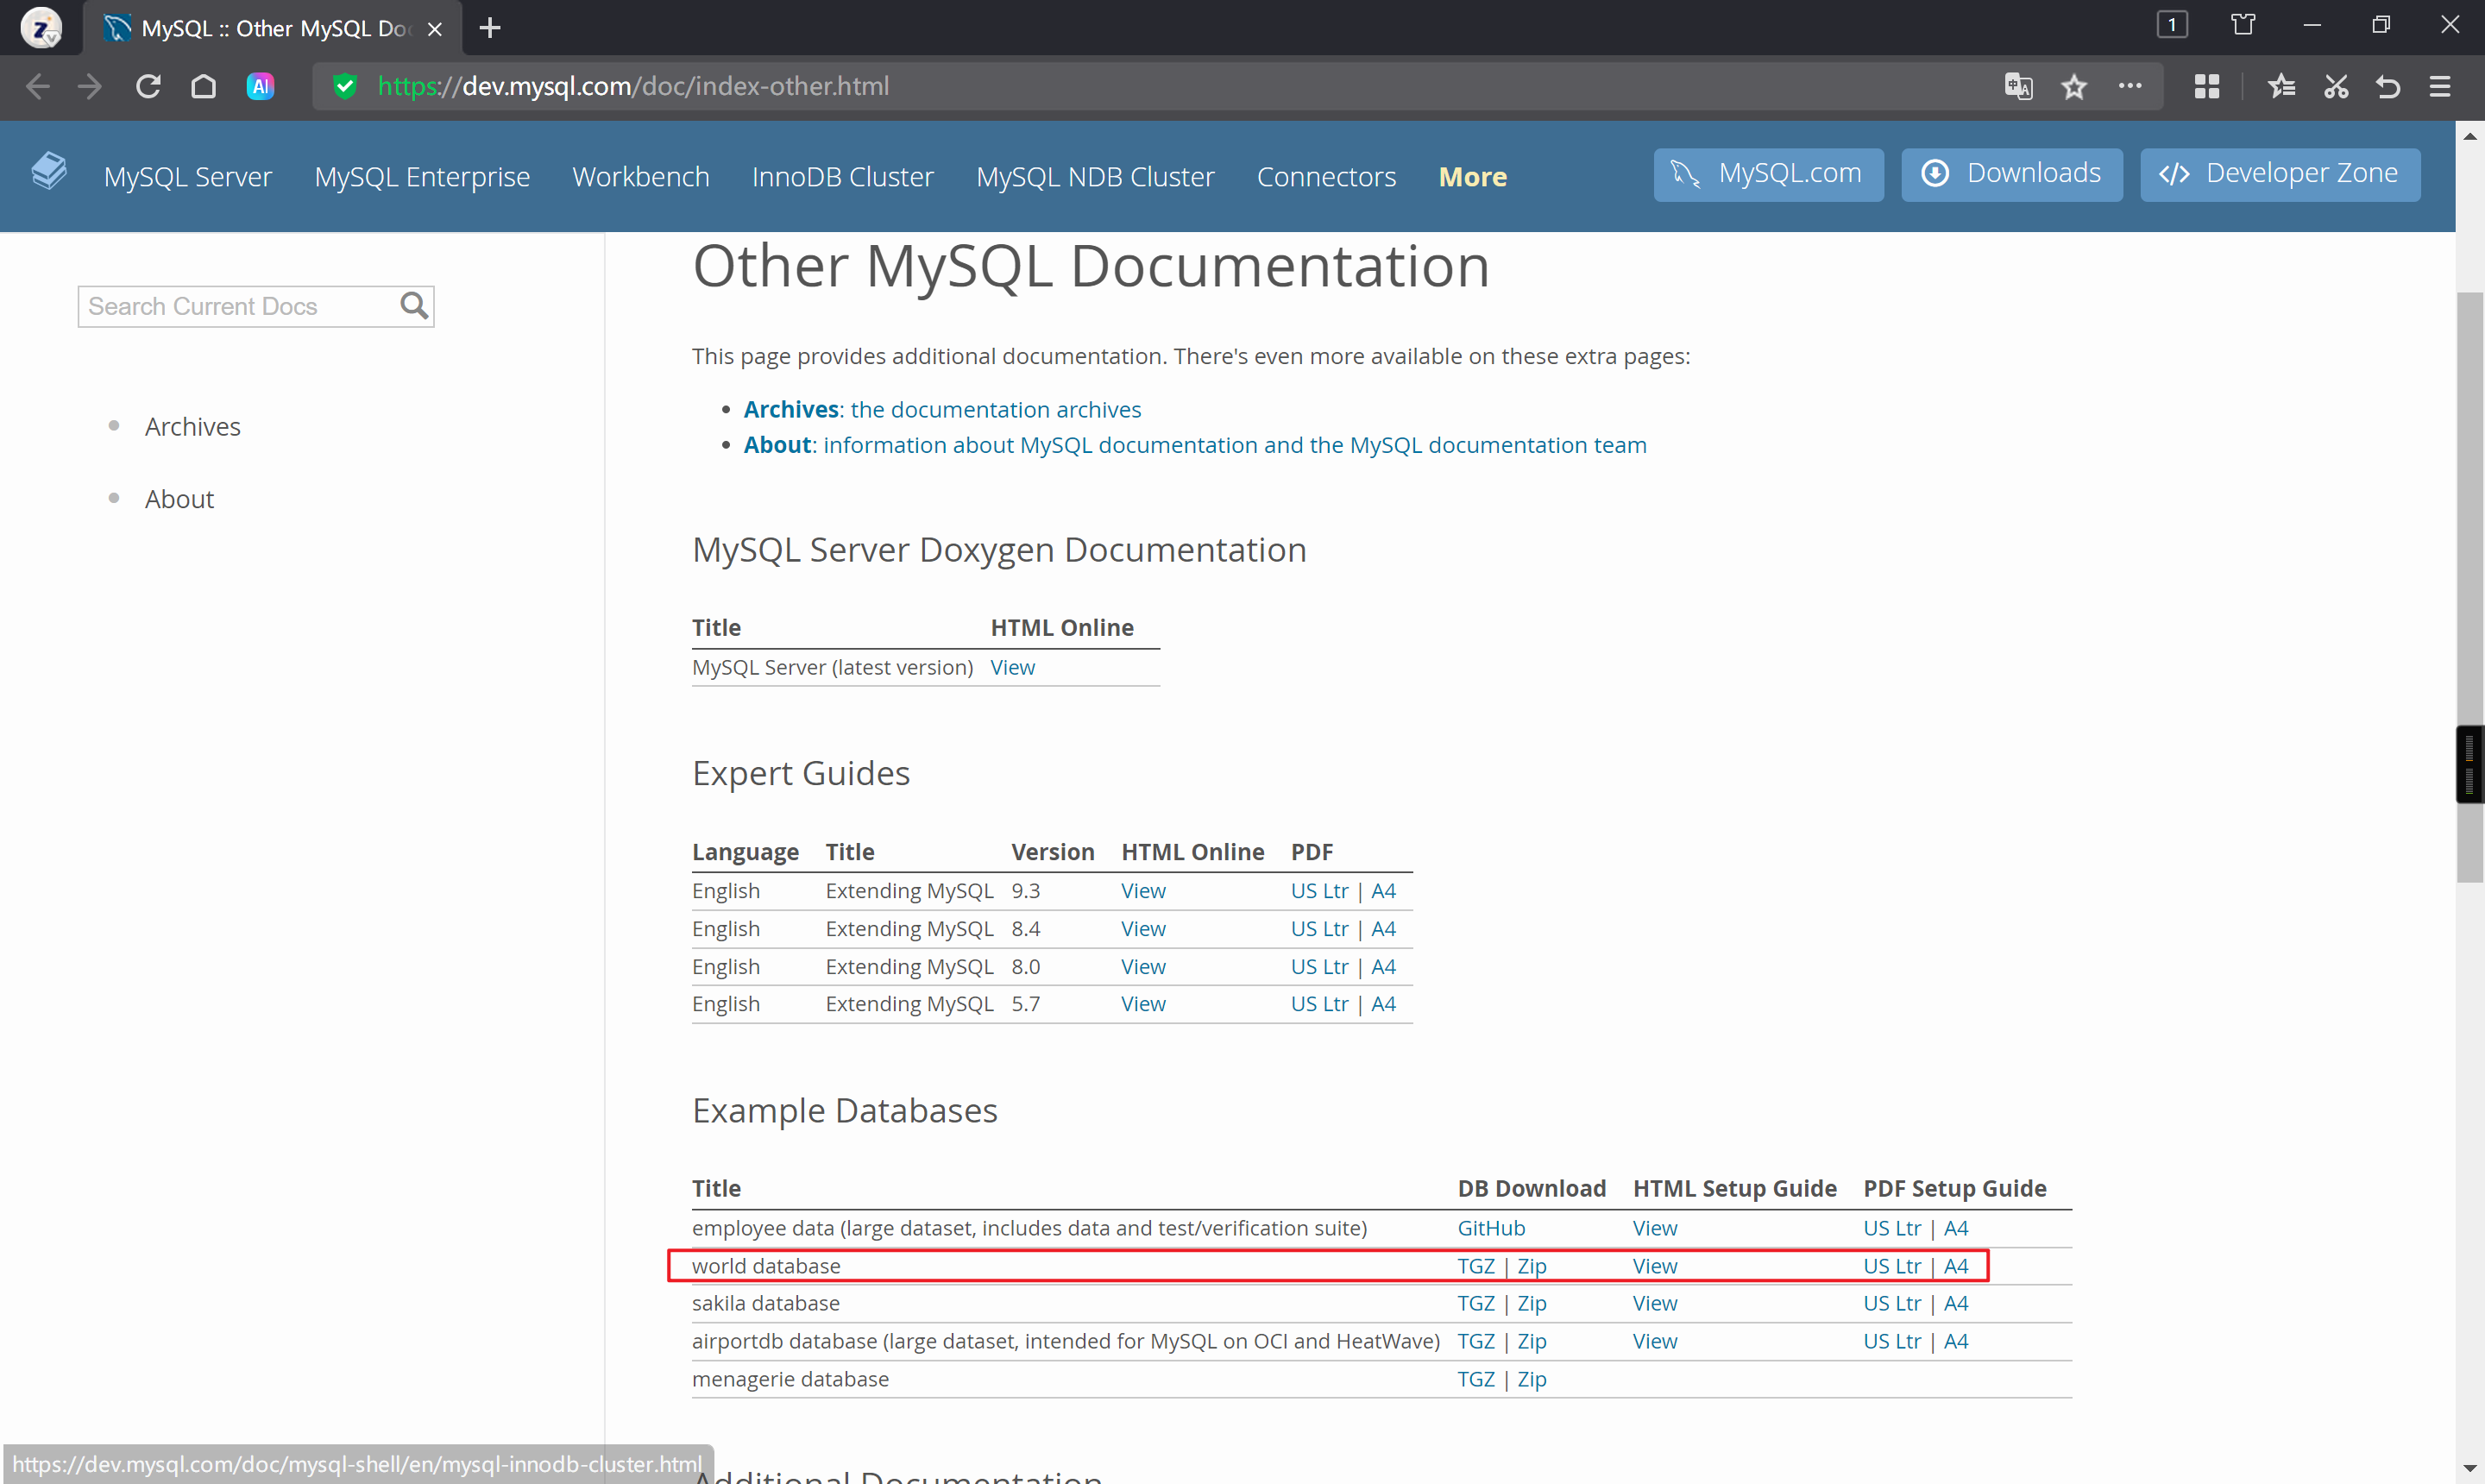Image resolution: width=2485 pixels, height=1484 pixels.
Task: Open MySQL Enterprise menu item
Action: click(x=421, y=176)
